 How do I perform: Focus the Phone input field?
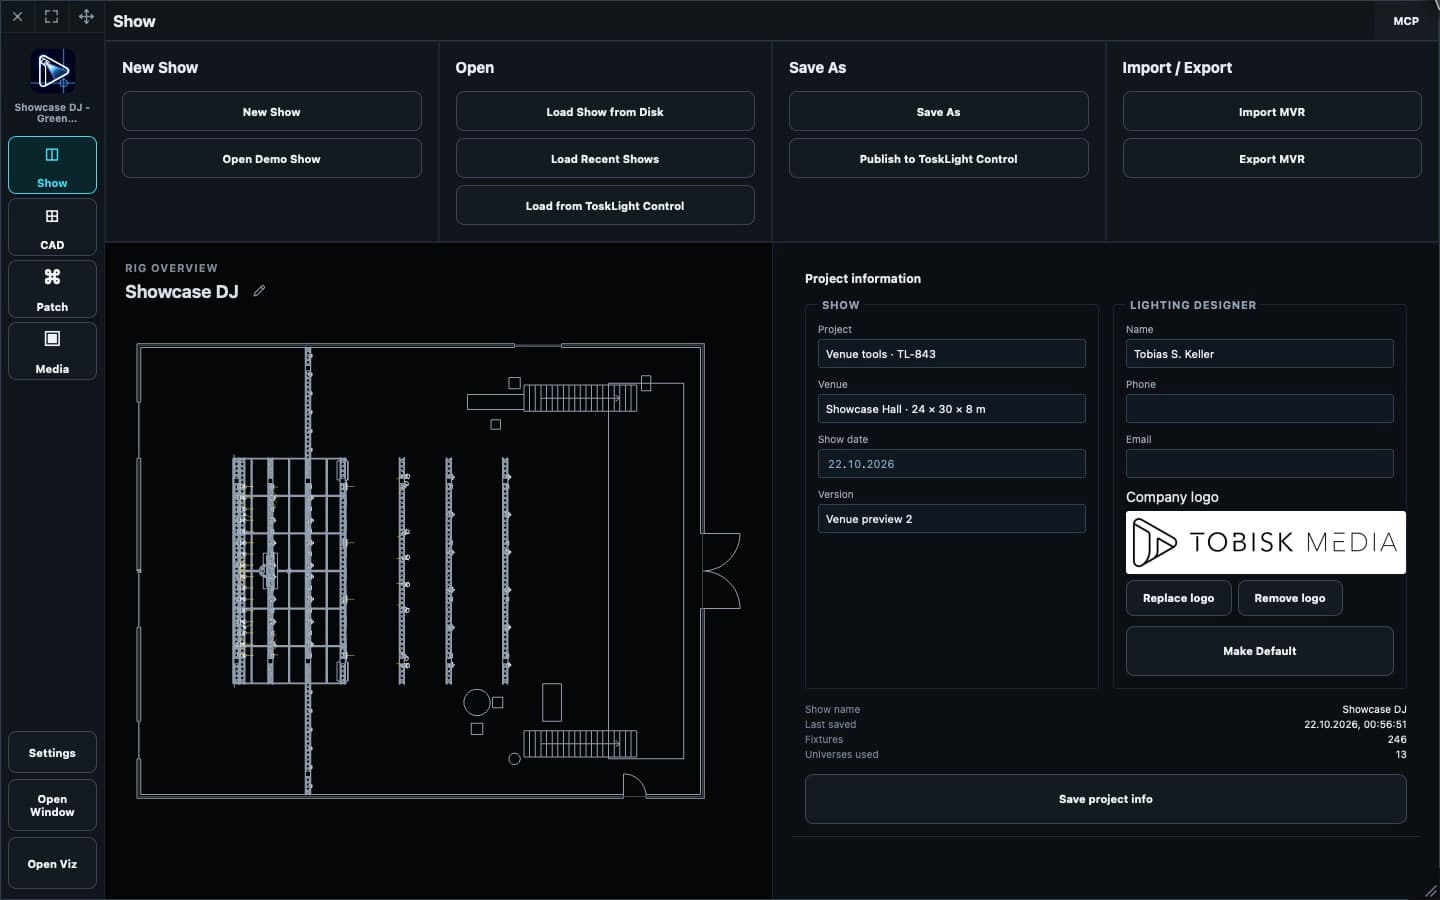1260,409
